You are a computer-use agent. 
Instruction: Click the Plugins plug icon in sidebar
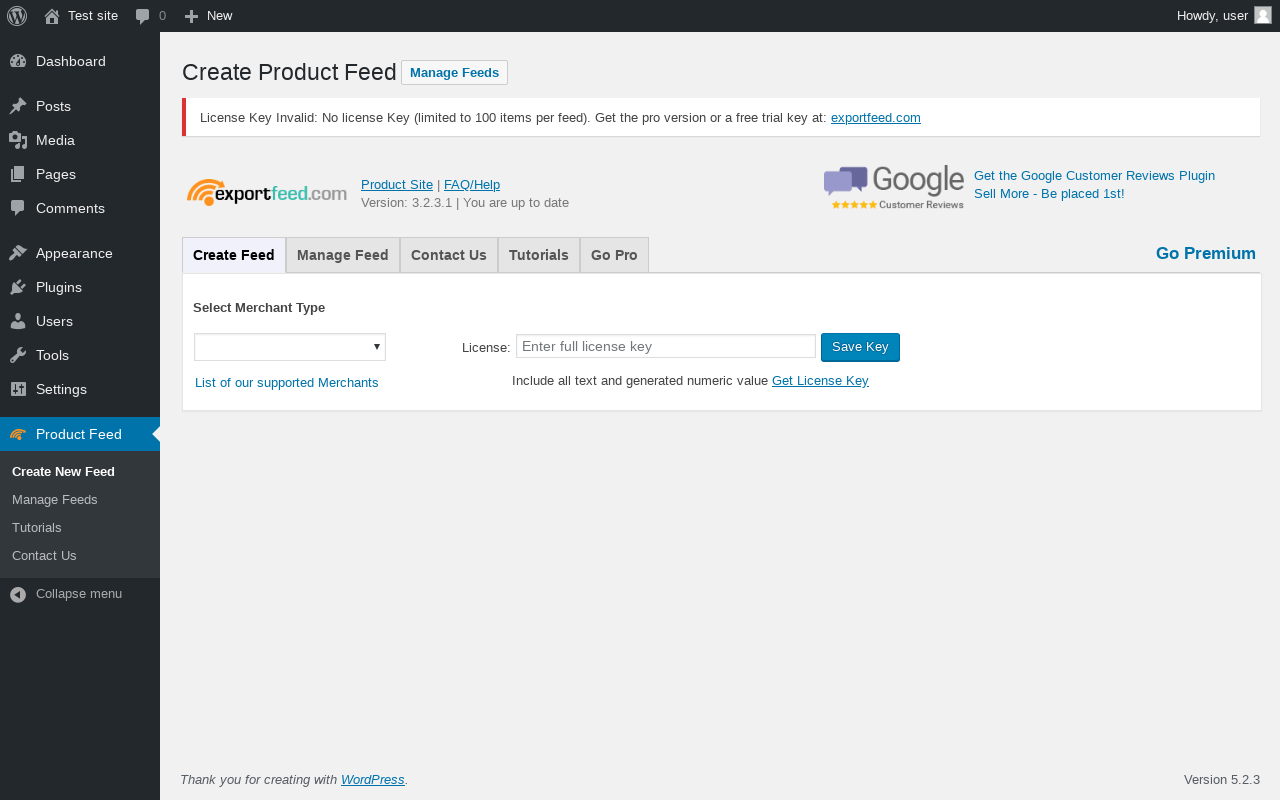point(18,287)
